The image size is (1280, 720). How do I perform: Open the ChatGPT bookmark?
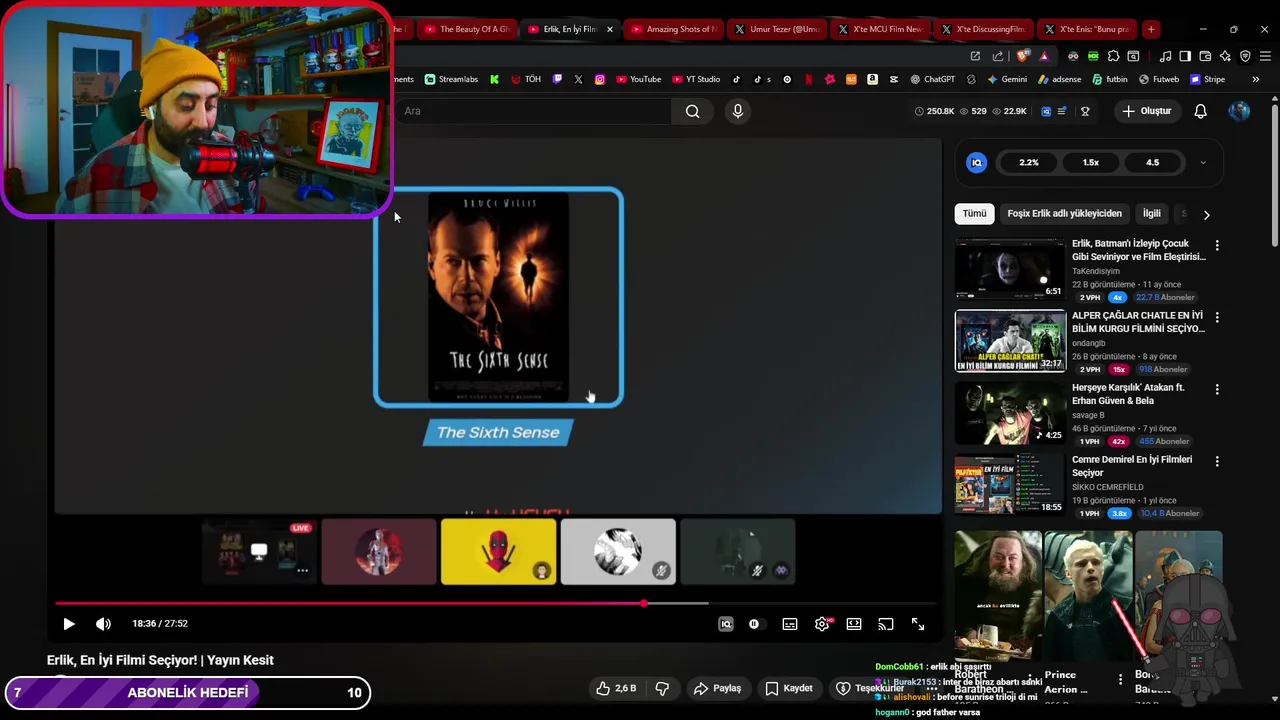[x=932, y=79]
